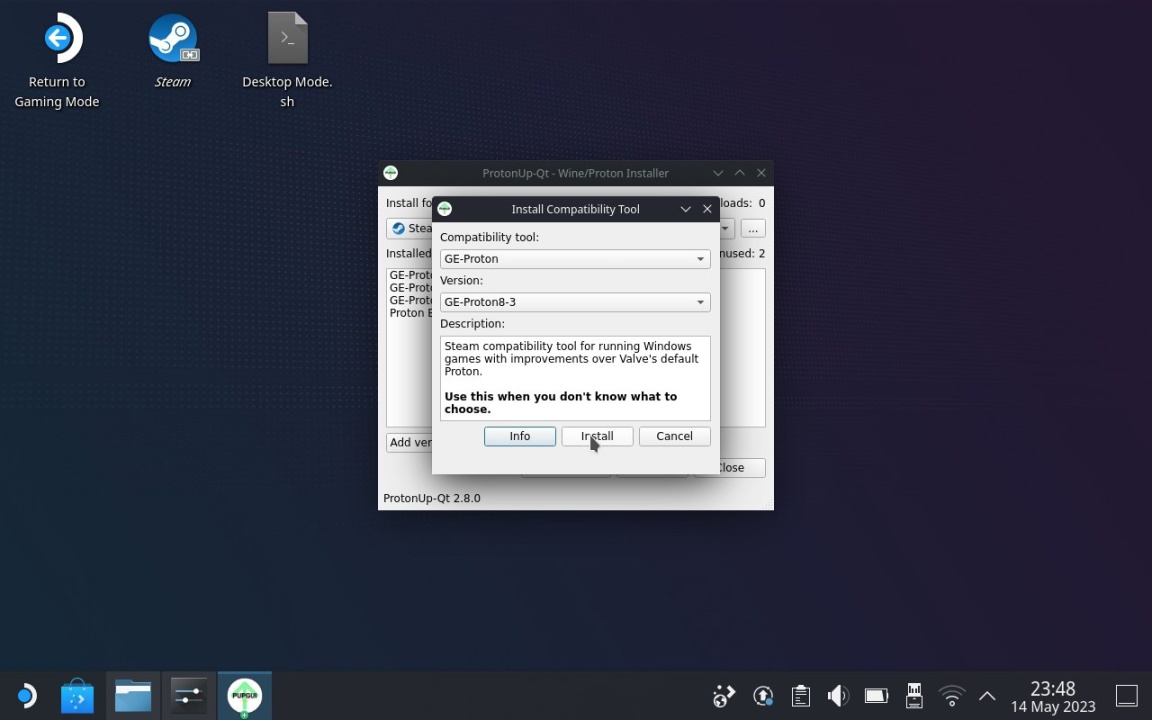Click the ... browse button in ProtonUp-Qt window
The width and height of the screenshot is (1152, 720).
tap(753, 228)
